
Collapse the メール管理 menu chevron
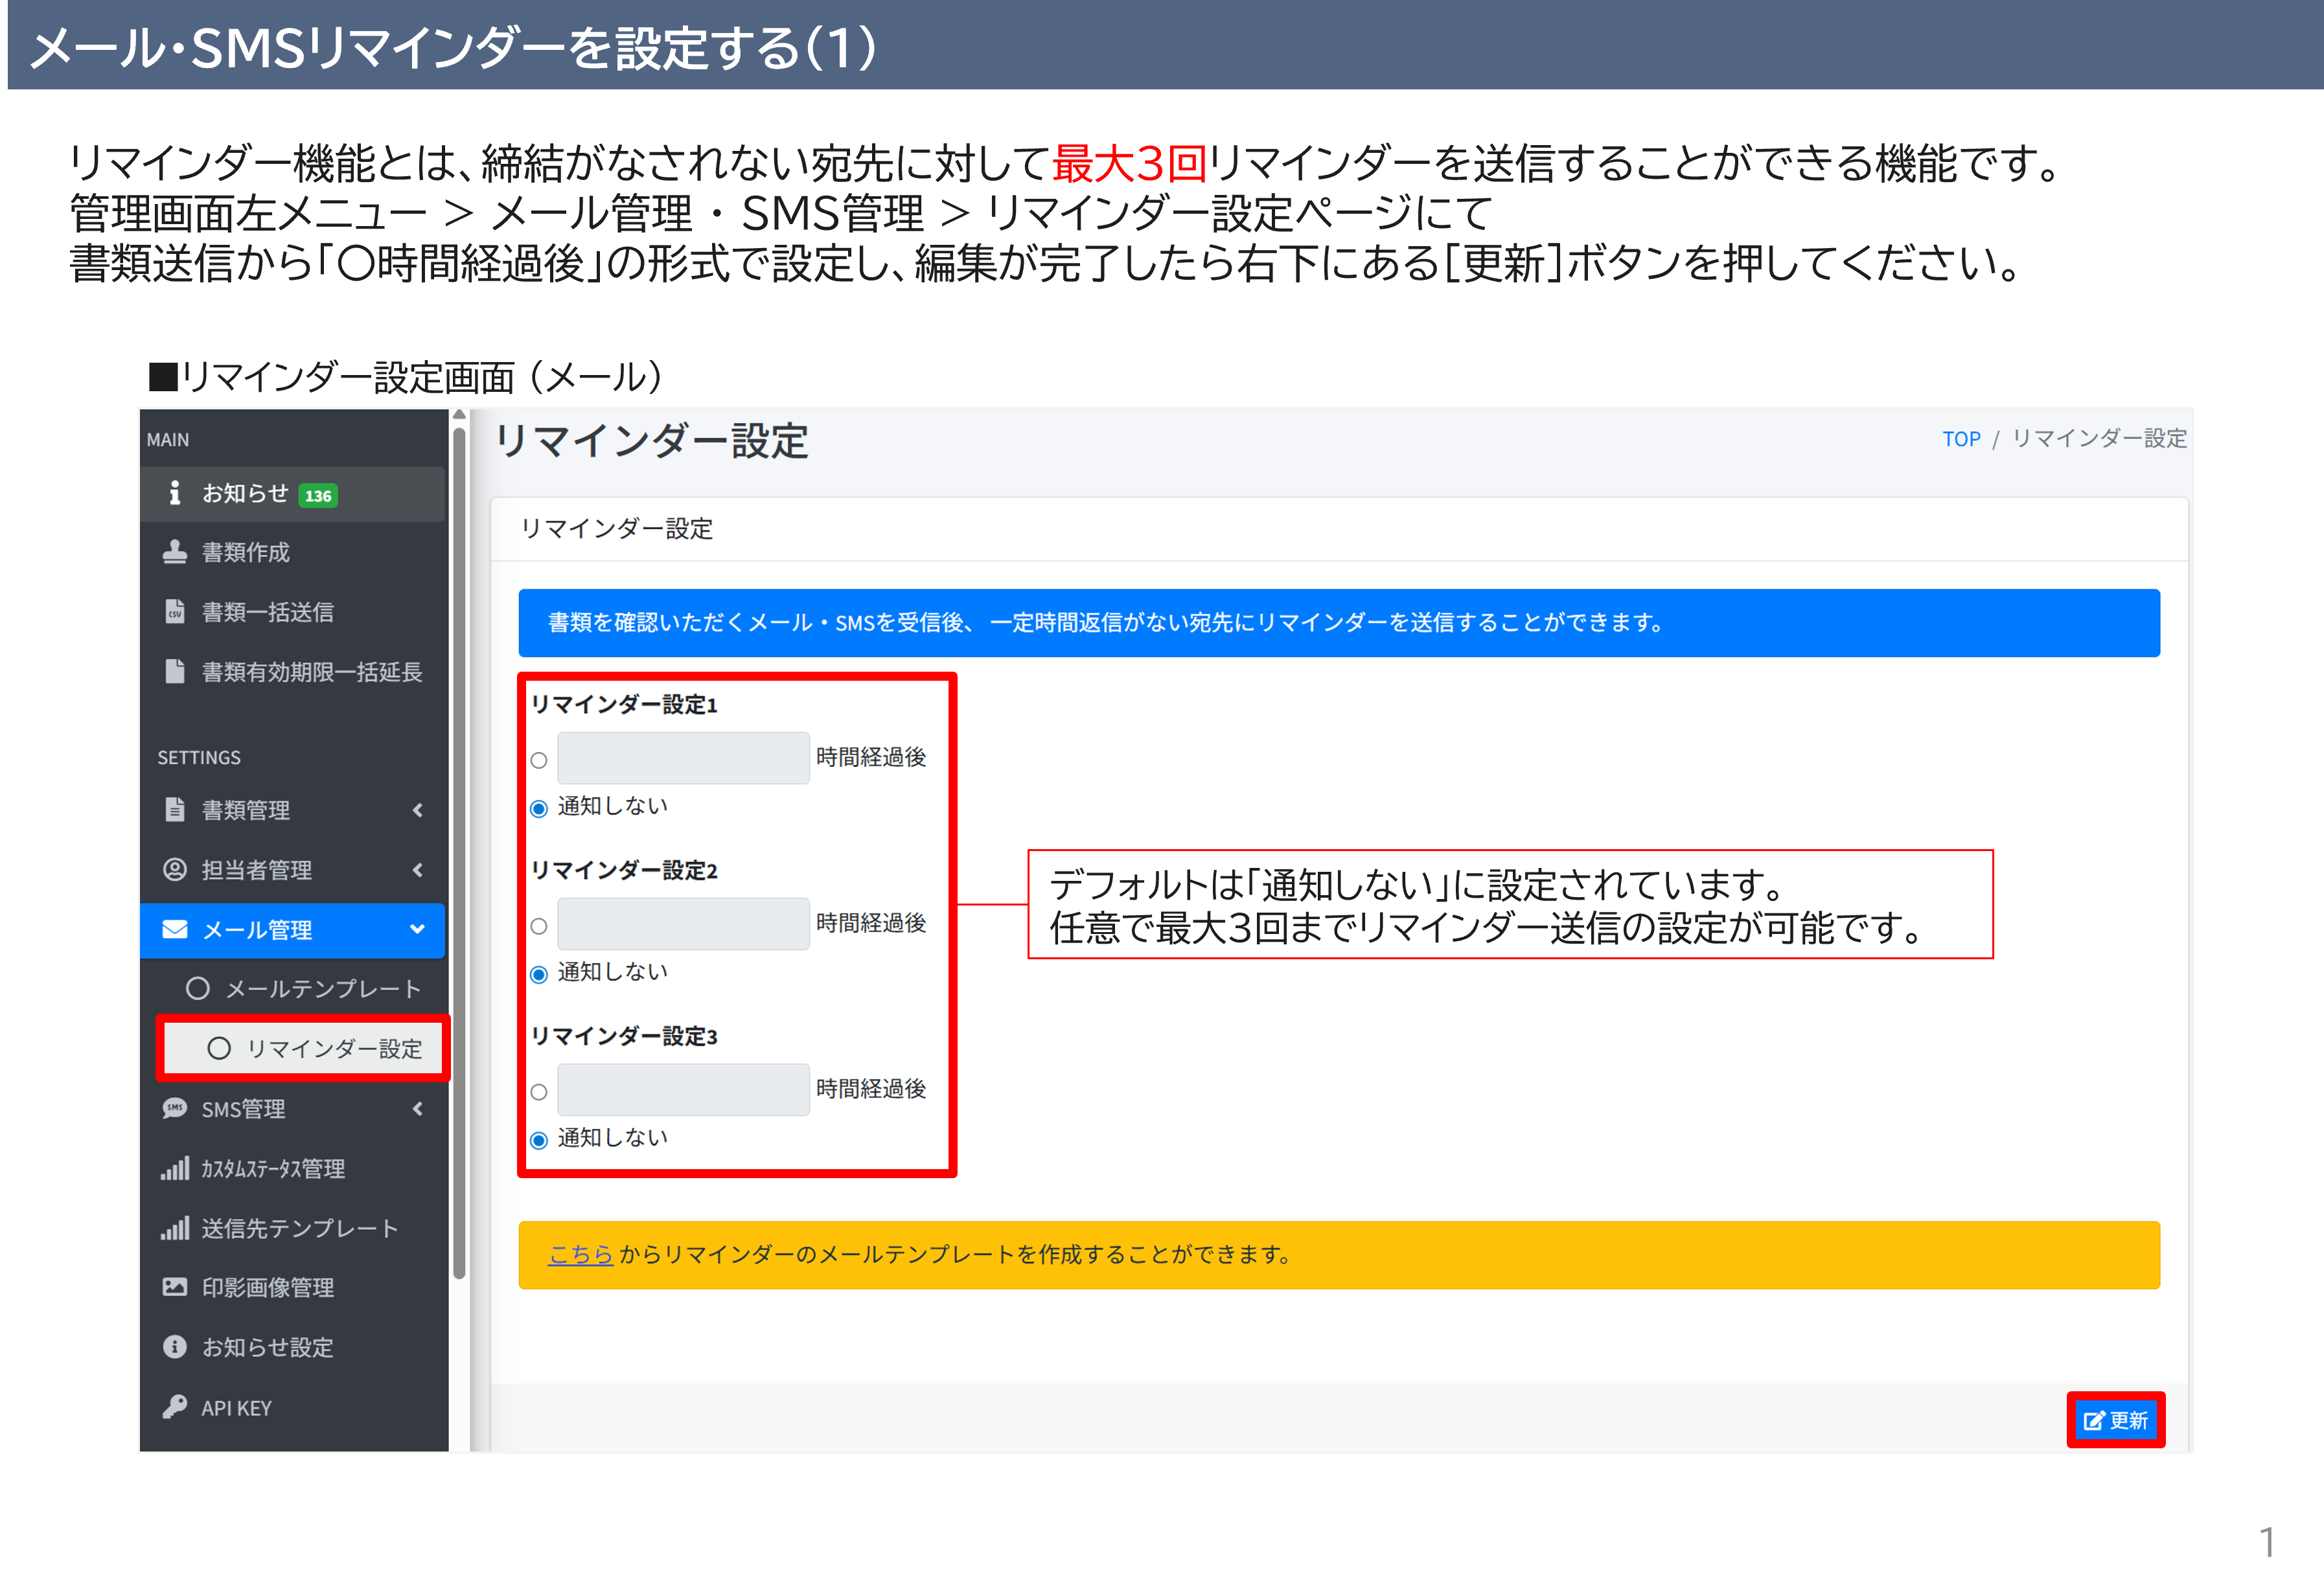pos(418,929)
